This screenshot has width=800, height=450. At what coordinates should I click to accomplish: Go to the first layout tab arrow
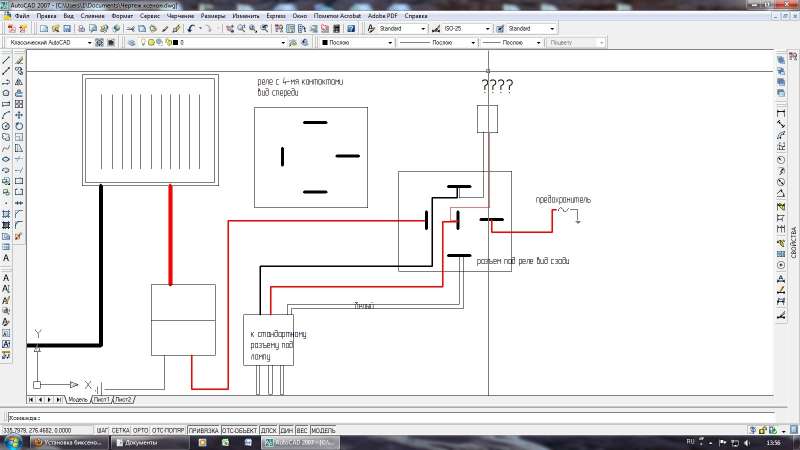pos(31,399)
